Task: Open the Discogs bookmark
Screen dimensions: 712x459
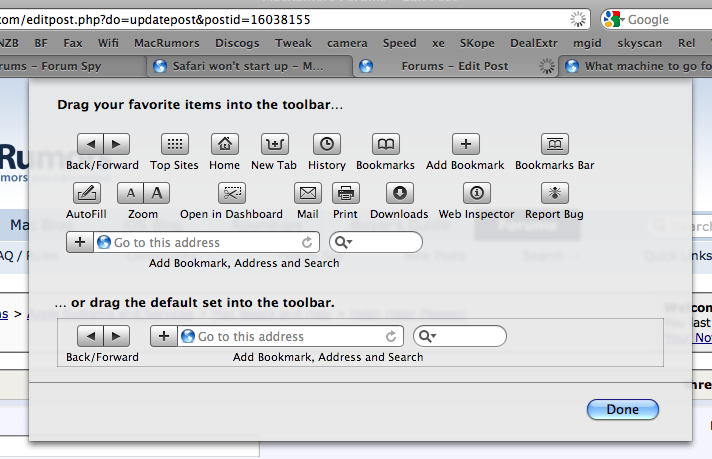Action: 237,43
